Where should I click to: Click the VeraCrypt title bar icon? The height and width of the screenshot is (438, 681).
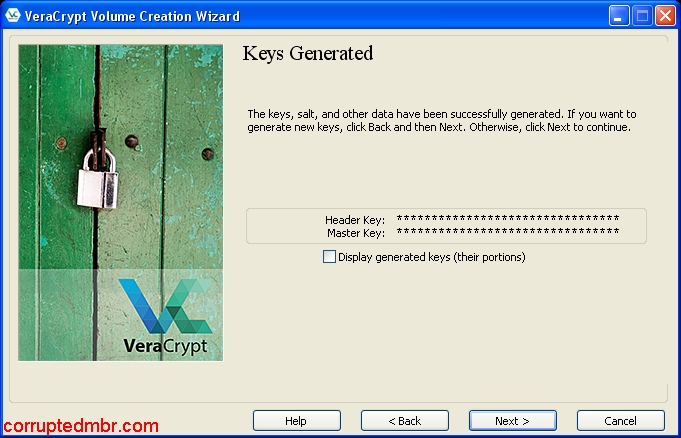pos(13,15)
